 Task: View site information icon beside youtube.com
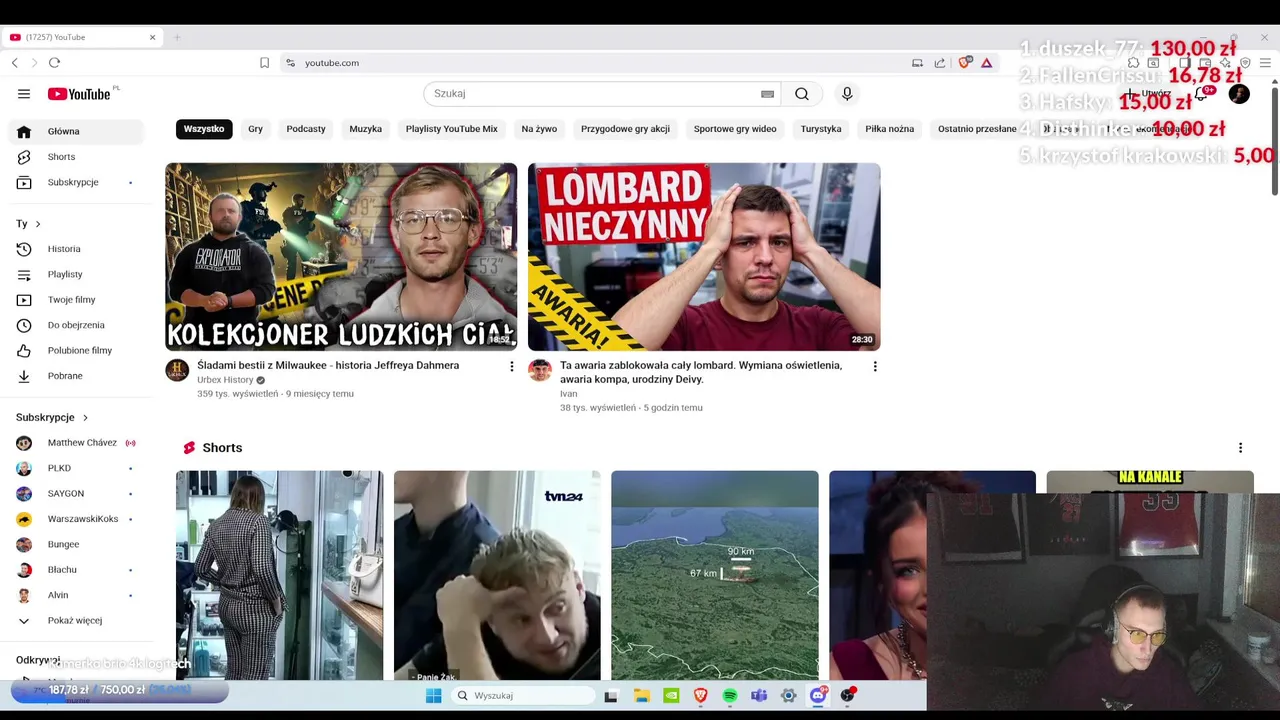[290, 63]
